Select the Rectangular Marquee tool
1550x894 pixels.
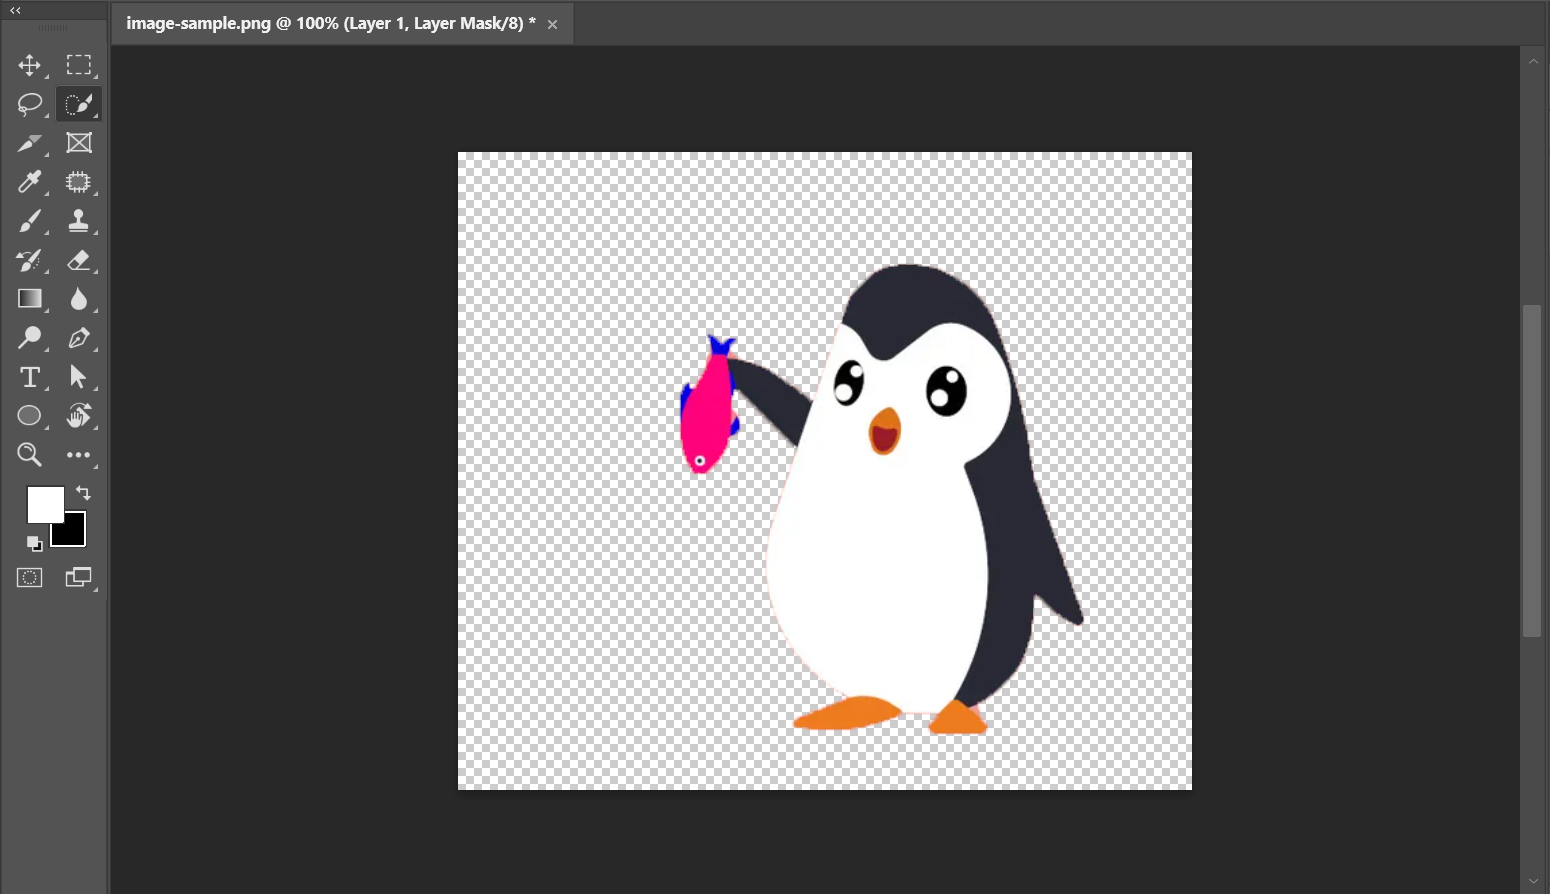[x=79, y=66]
